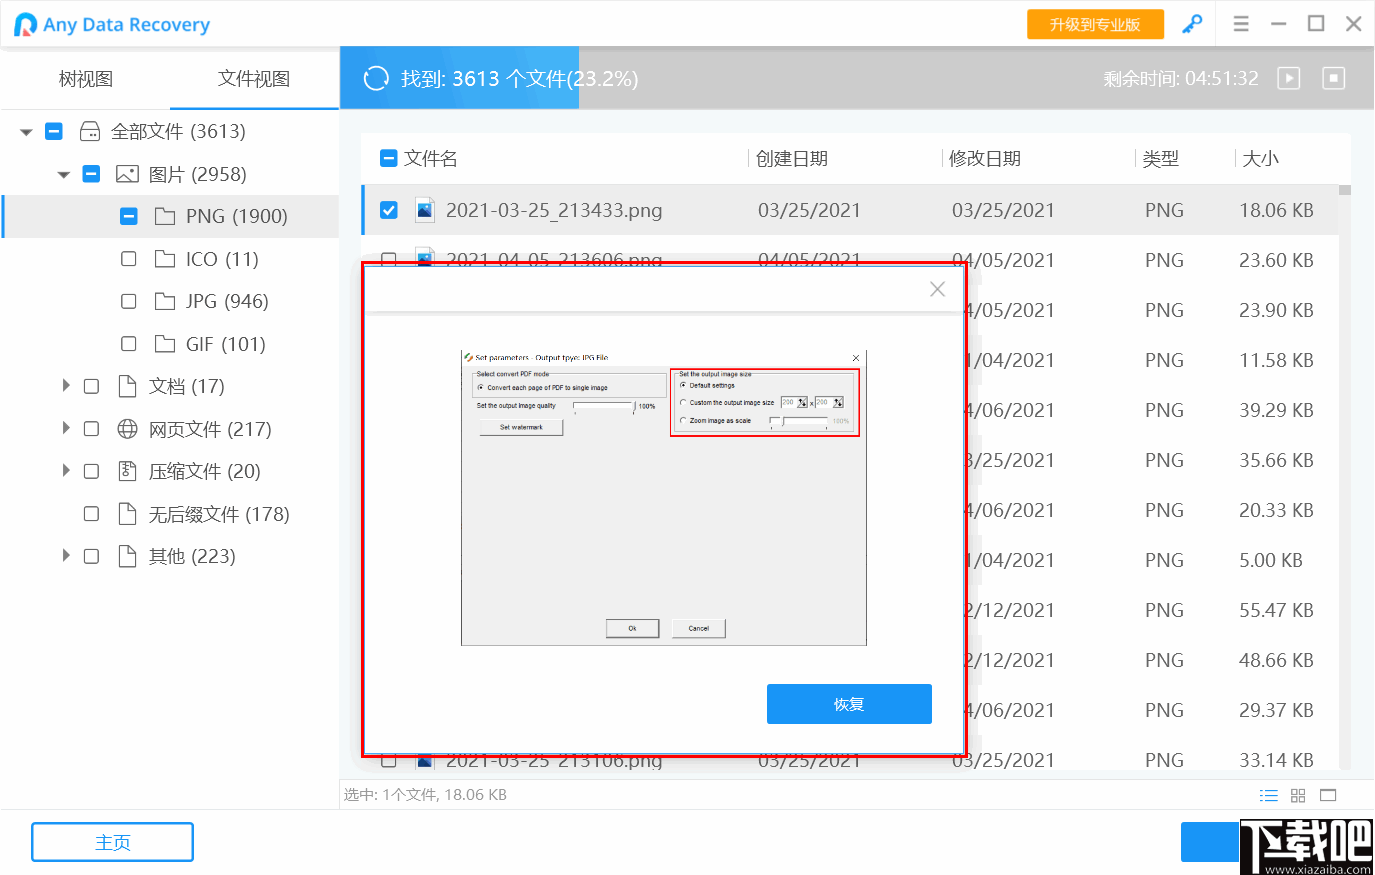Toggle the PNG (1900) checkbox

pos(129,216)
